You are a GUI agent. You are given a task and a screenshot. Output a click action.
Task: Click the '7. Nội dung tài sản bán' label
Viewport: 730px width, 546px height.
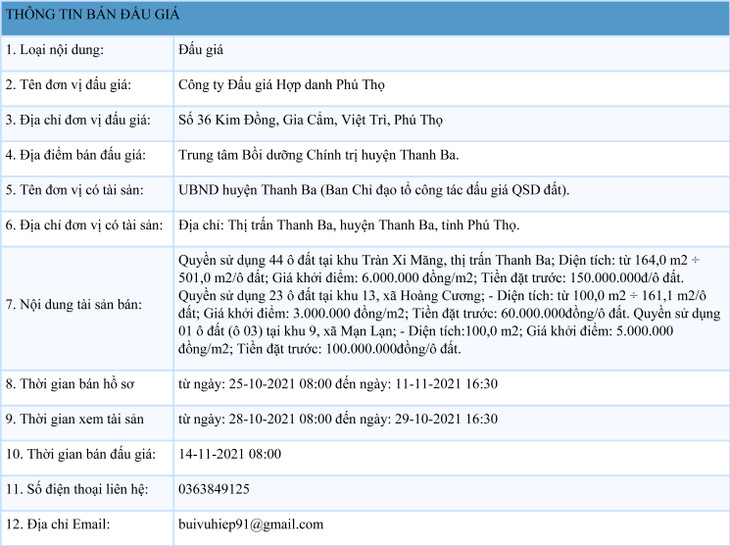click(x=73, y=304)
